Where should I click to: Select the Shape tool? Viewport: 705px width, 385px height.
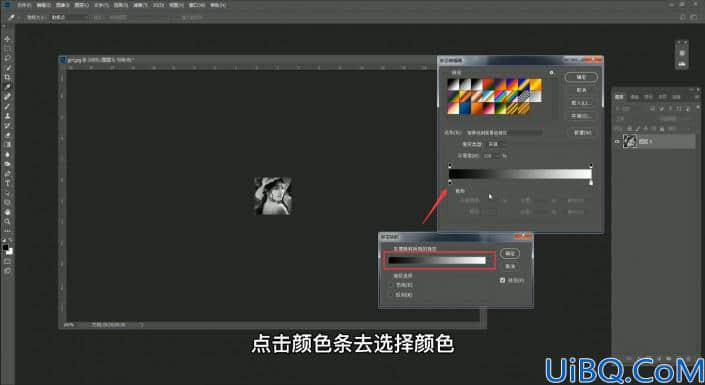pos(7,202)
